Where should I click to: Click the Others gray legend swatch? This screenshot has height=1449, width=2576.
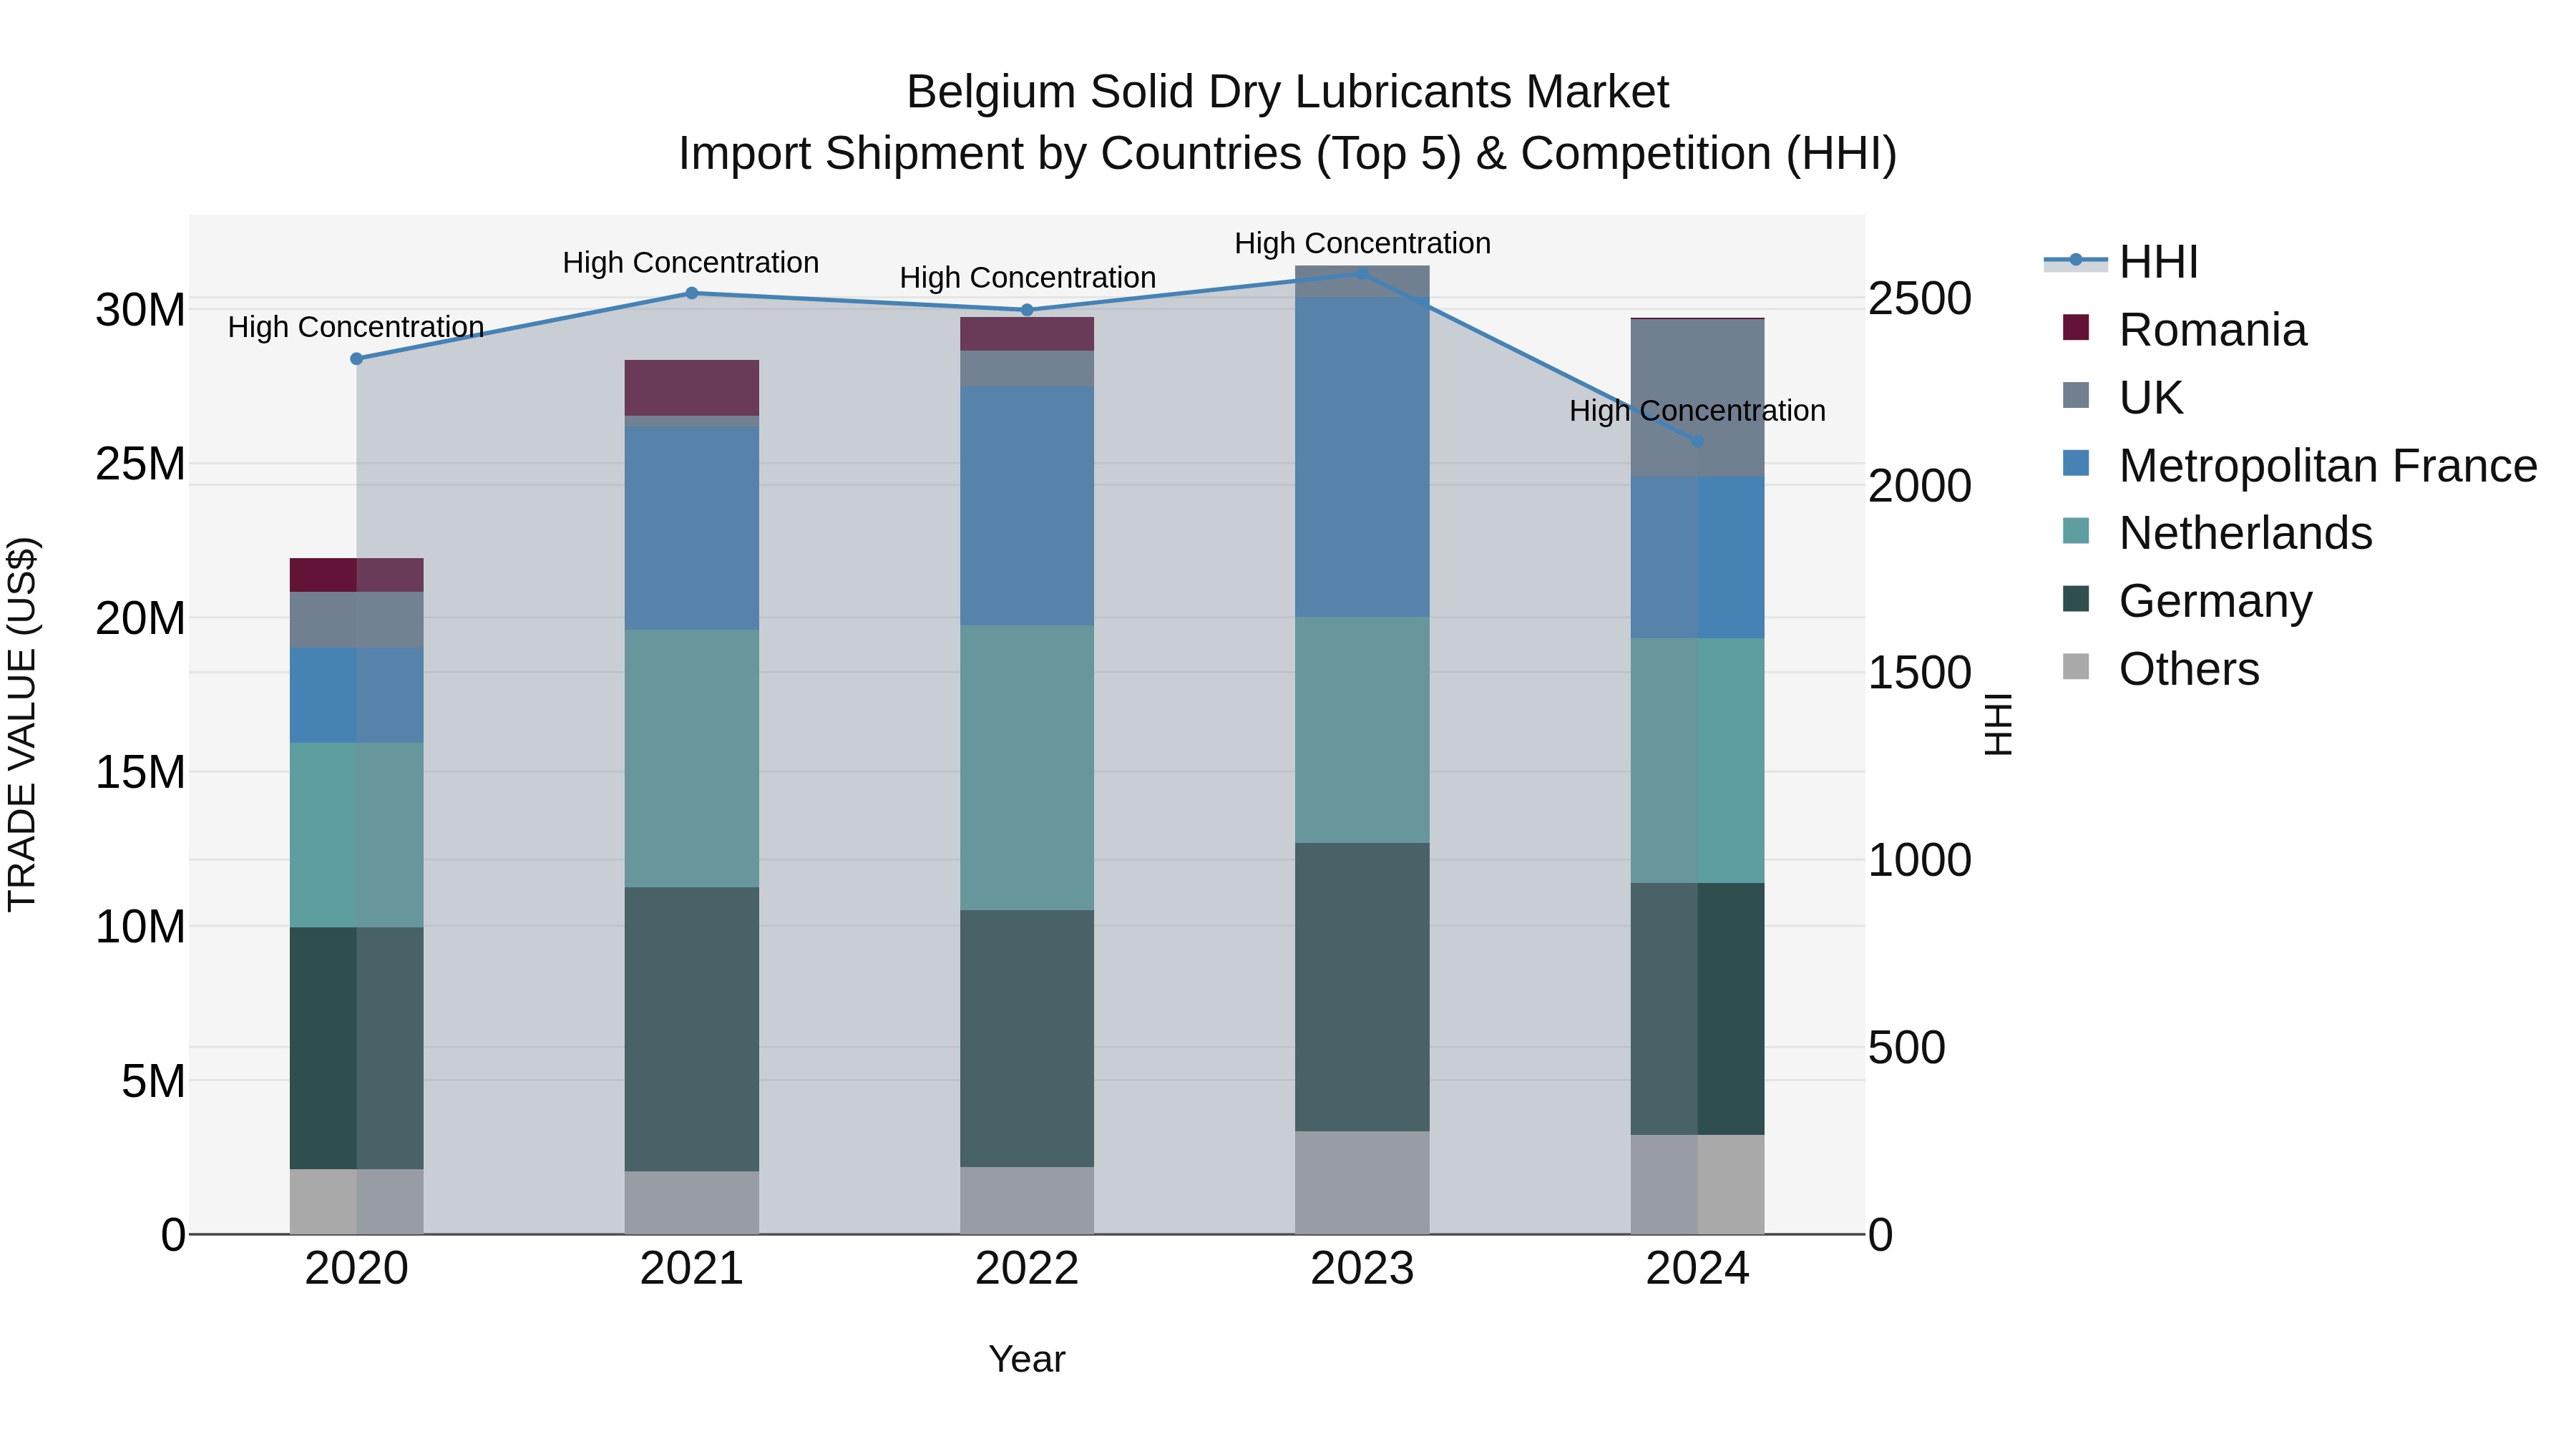pos(2076,667)
